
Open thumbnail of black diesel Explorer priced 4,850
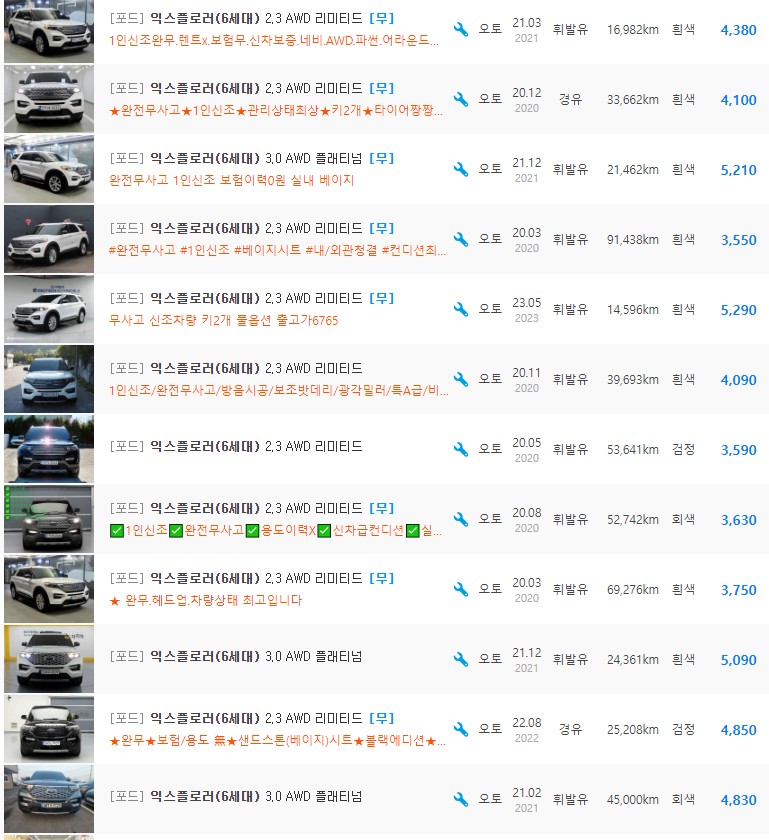tap(49, 729)
